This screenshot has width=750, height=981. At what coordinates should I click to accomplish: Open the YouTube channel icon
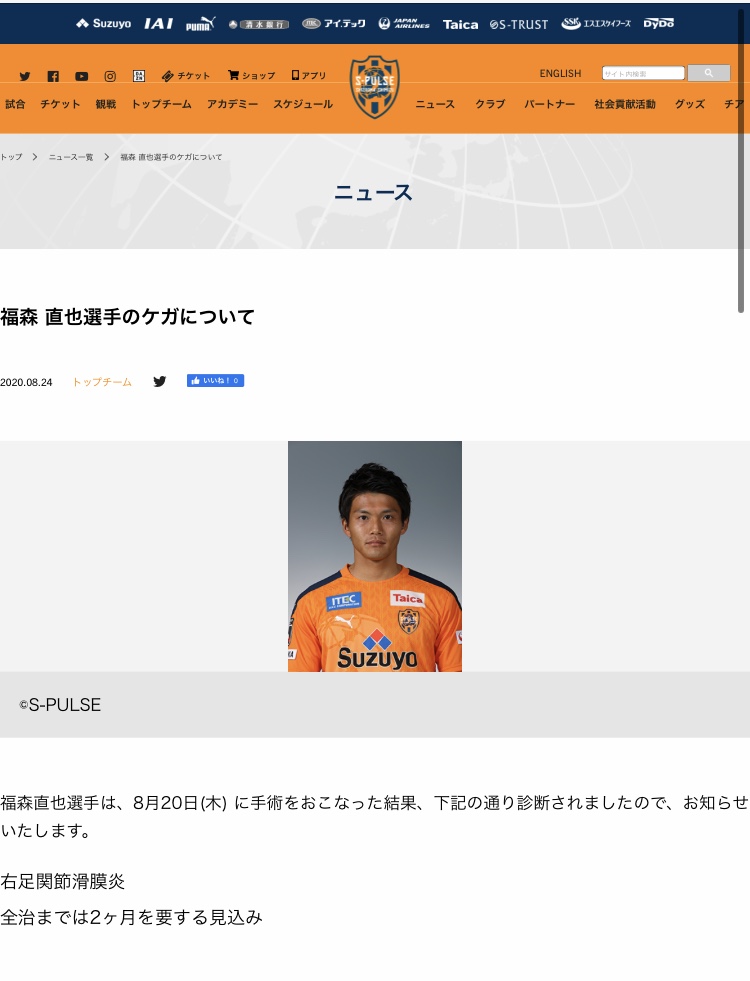click(81, 76)
